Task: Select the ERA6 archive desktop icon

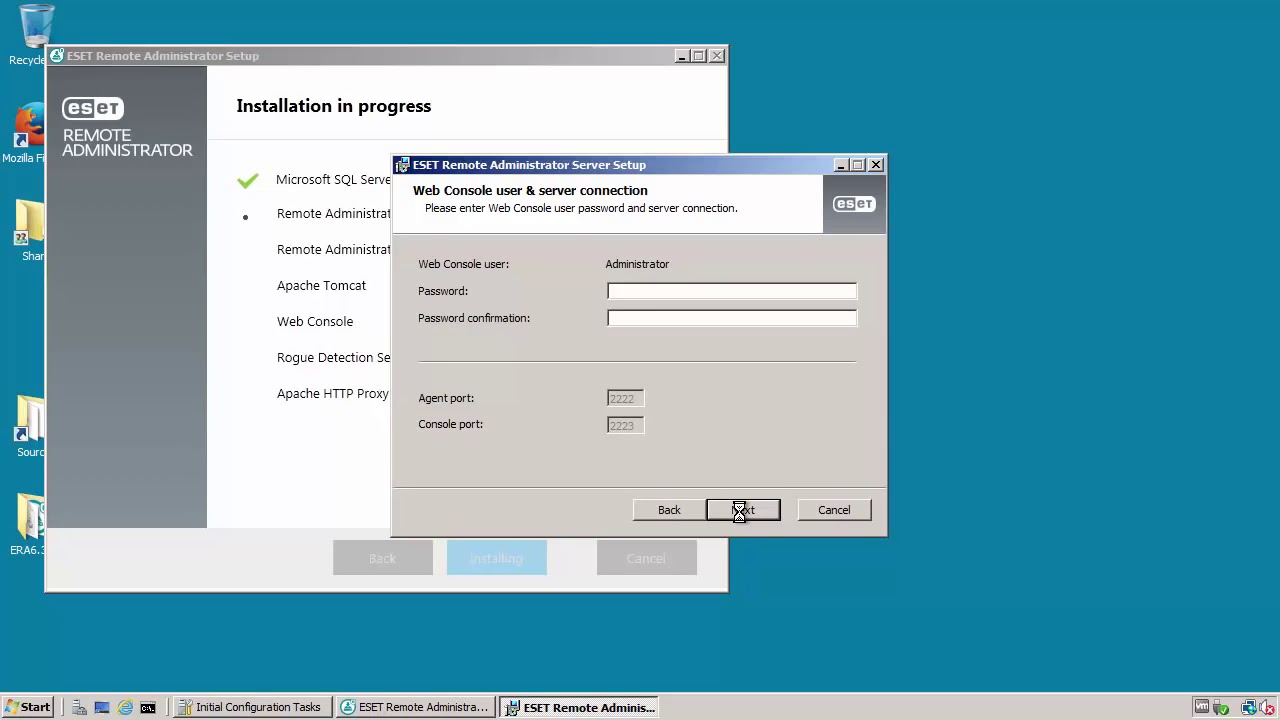Action: [x=28, y=525]
